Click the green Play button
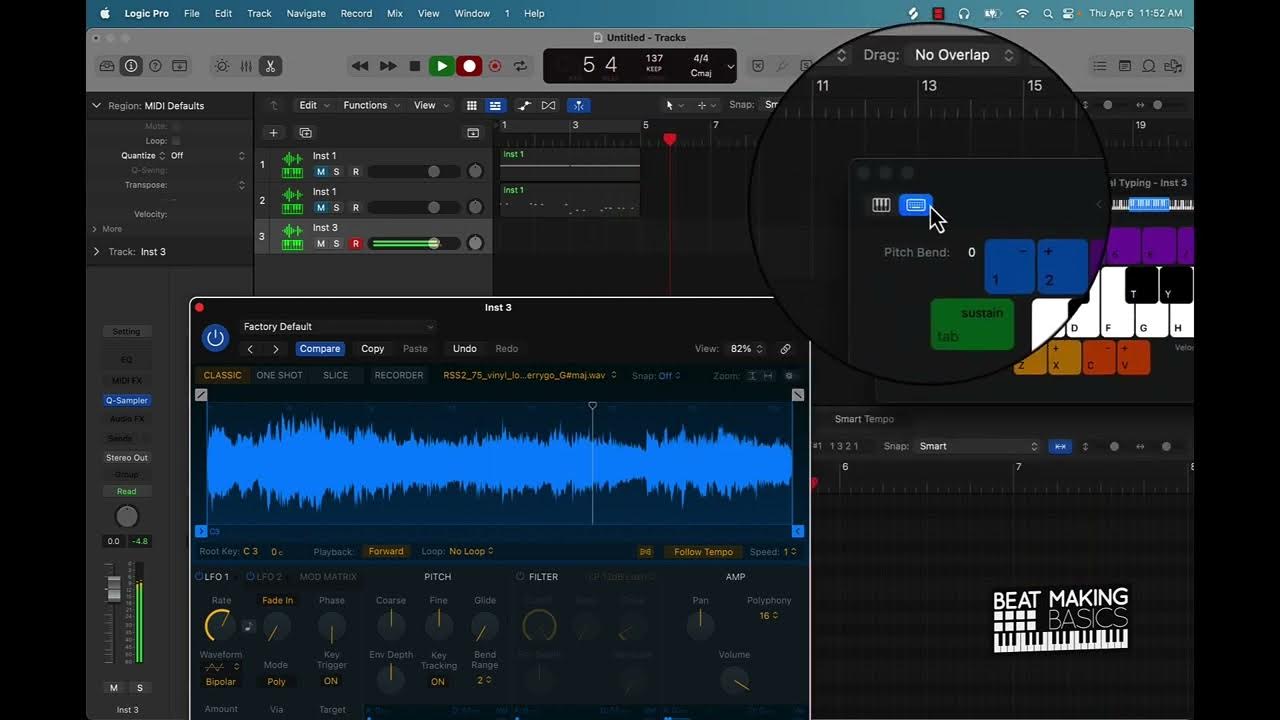The image size is (1280, 720). (x=441, y=66)
